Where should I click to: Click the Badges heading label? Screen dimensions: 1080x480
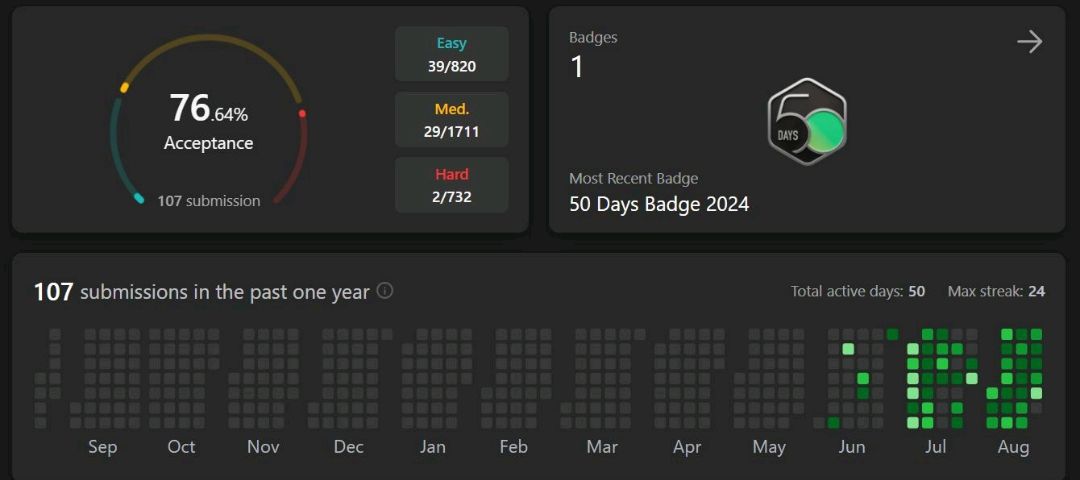pos(593,38)
